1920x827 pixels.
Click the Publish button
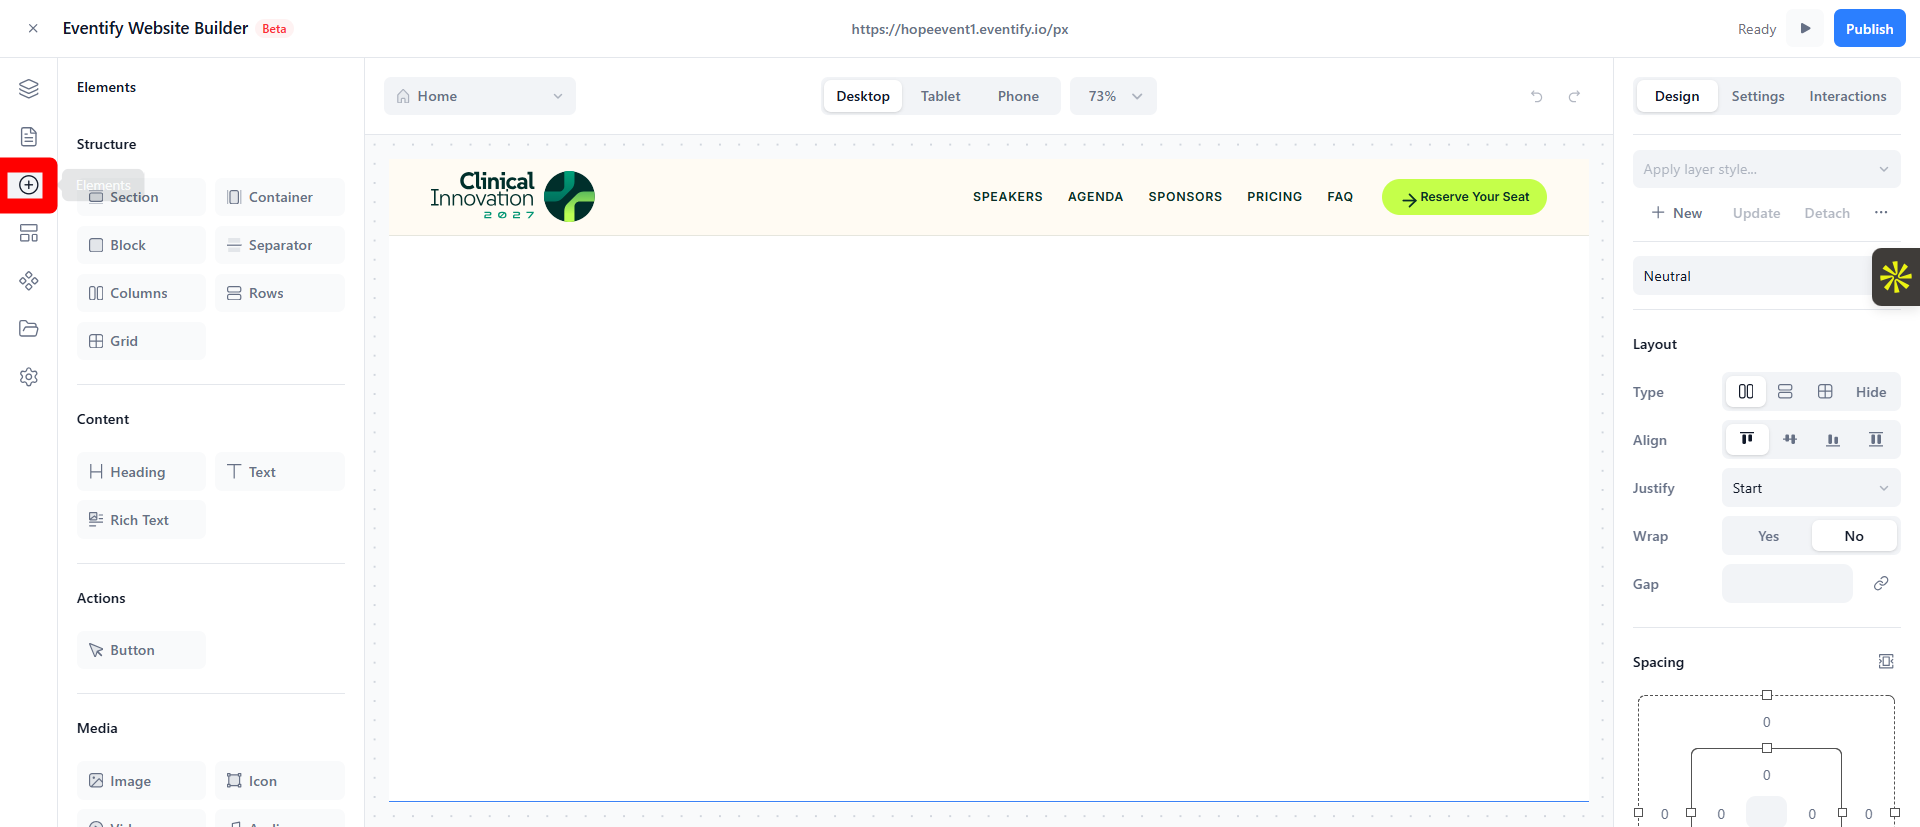click(x=1869, y=29)
